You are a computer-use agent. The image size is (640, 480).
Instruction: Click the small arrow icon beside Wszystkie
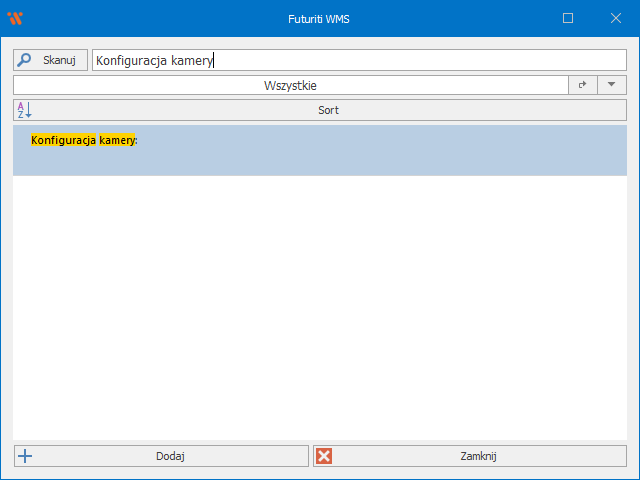[583, 86]
